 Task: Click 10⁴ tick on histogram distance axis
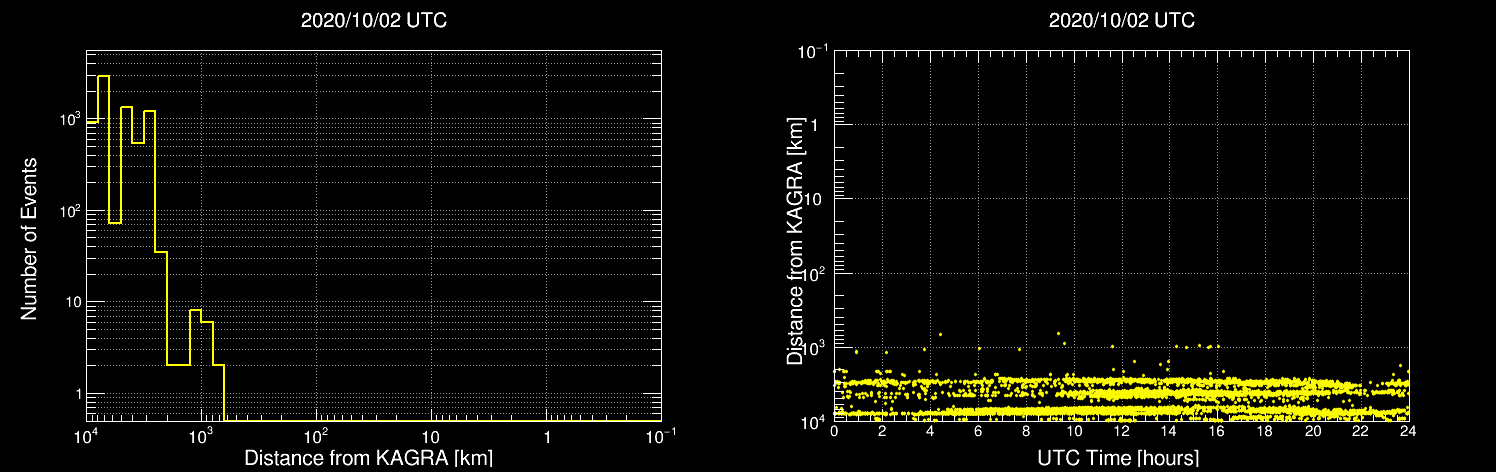coord(87,437)
